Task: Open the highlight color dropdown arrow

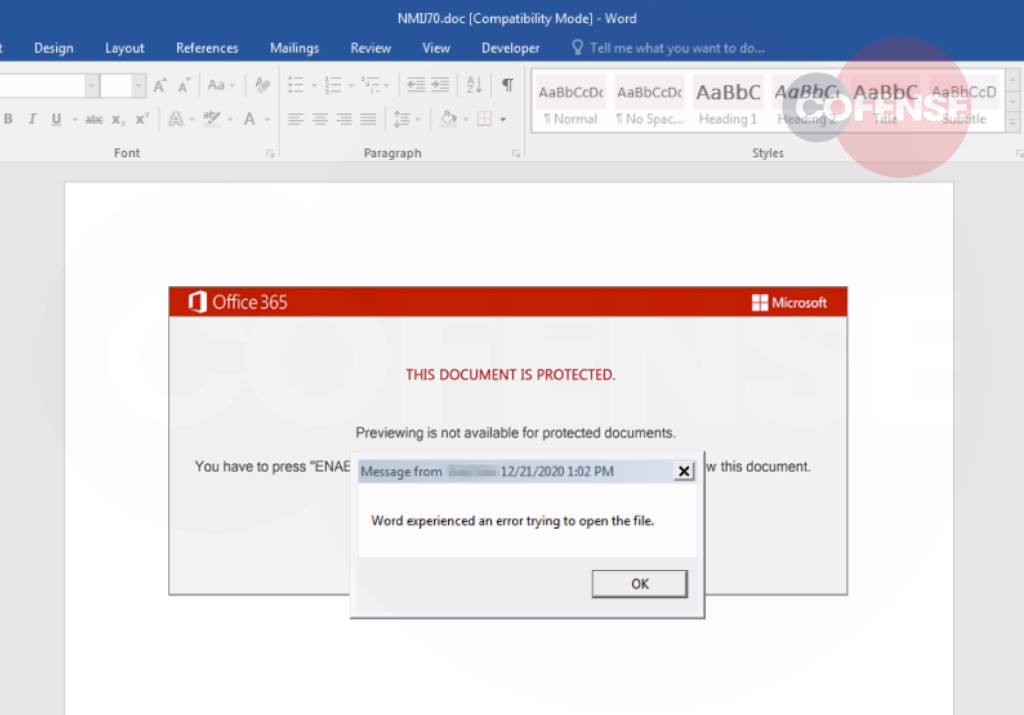Action: (230, 119)
